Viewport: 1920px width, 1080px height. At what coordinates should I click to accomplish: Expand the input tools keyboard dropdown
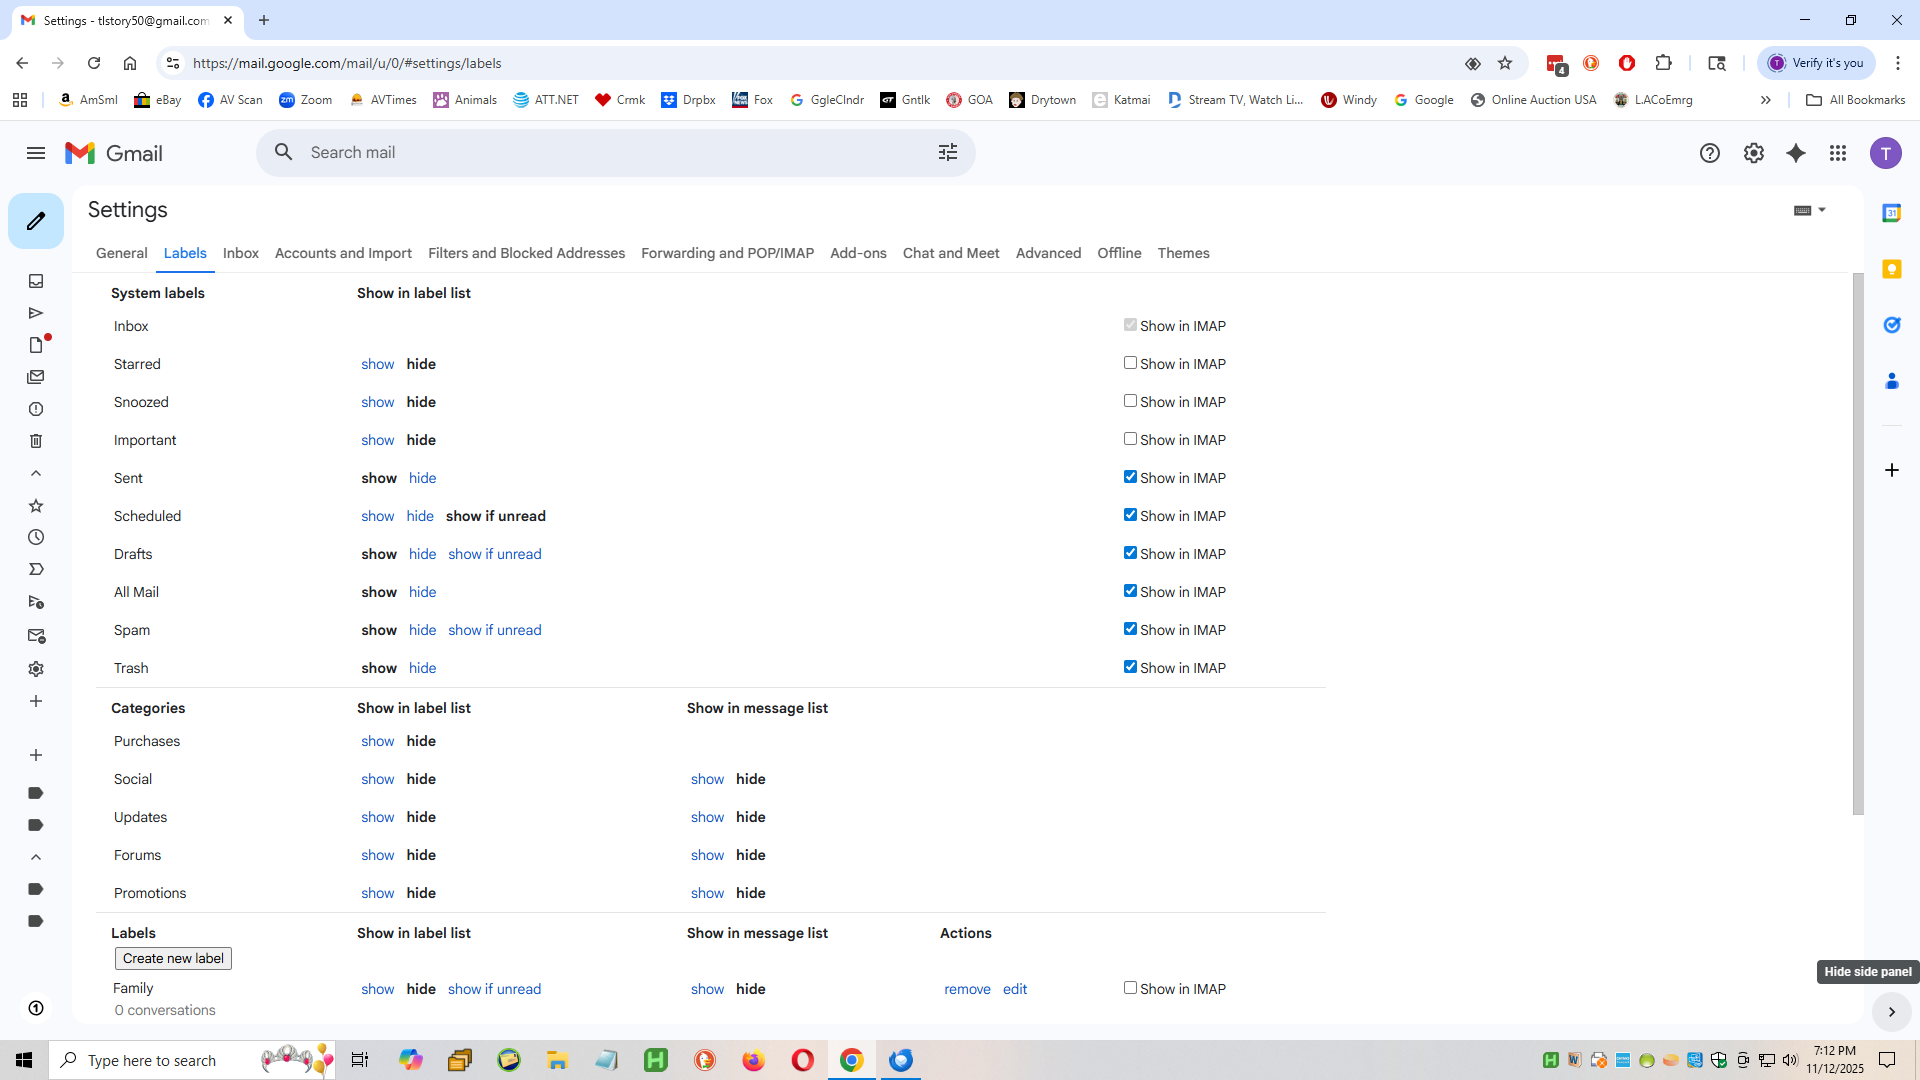pos(1821,210)
